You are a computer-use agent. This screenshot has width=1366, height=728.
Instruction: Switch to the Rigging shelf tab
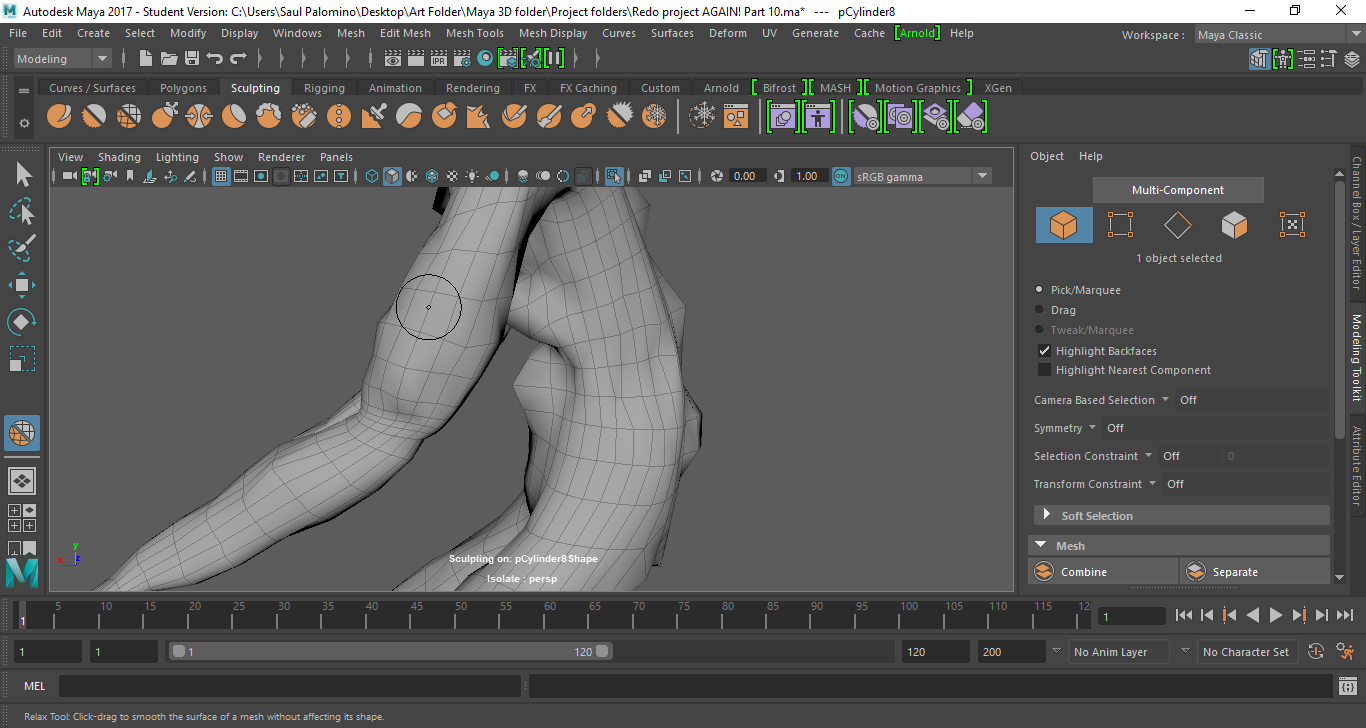coord(324,88)
